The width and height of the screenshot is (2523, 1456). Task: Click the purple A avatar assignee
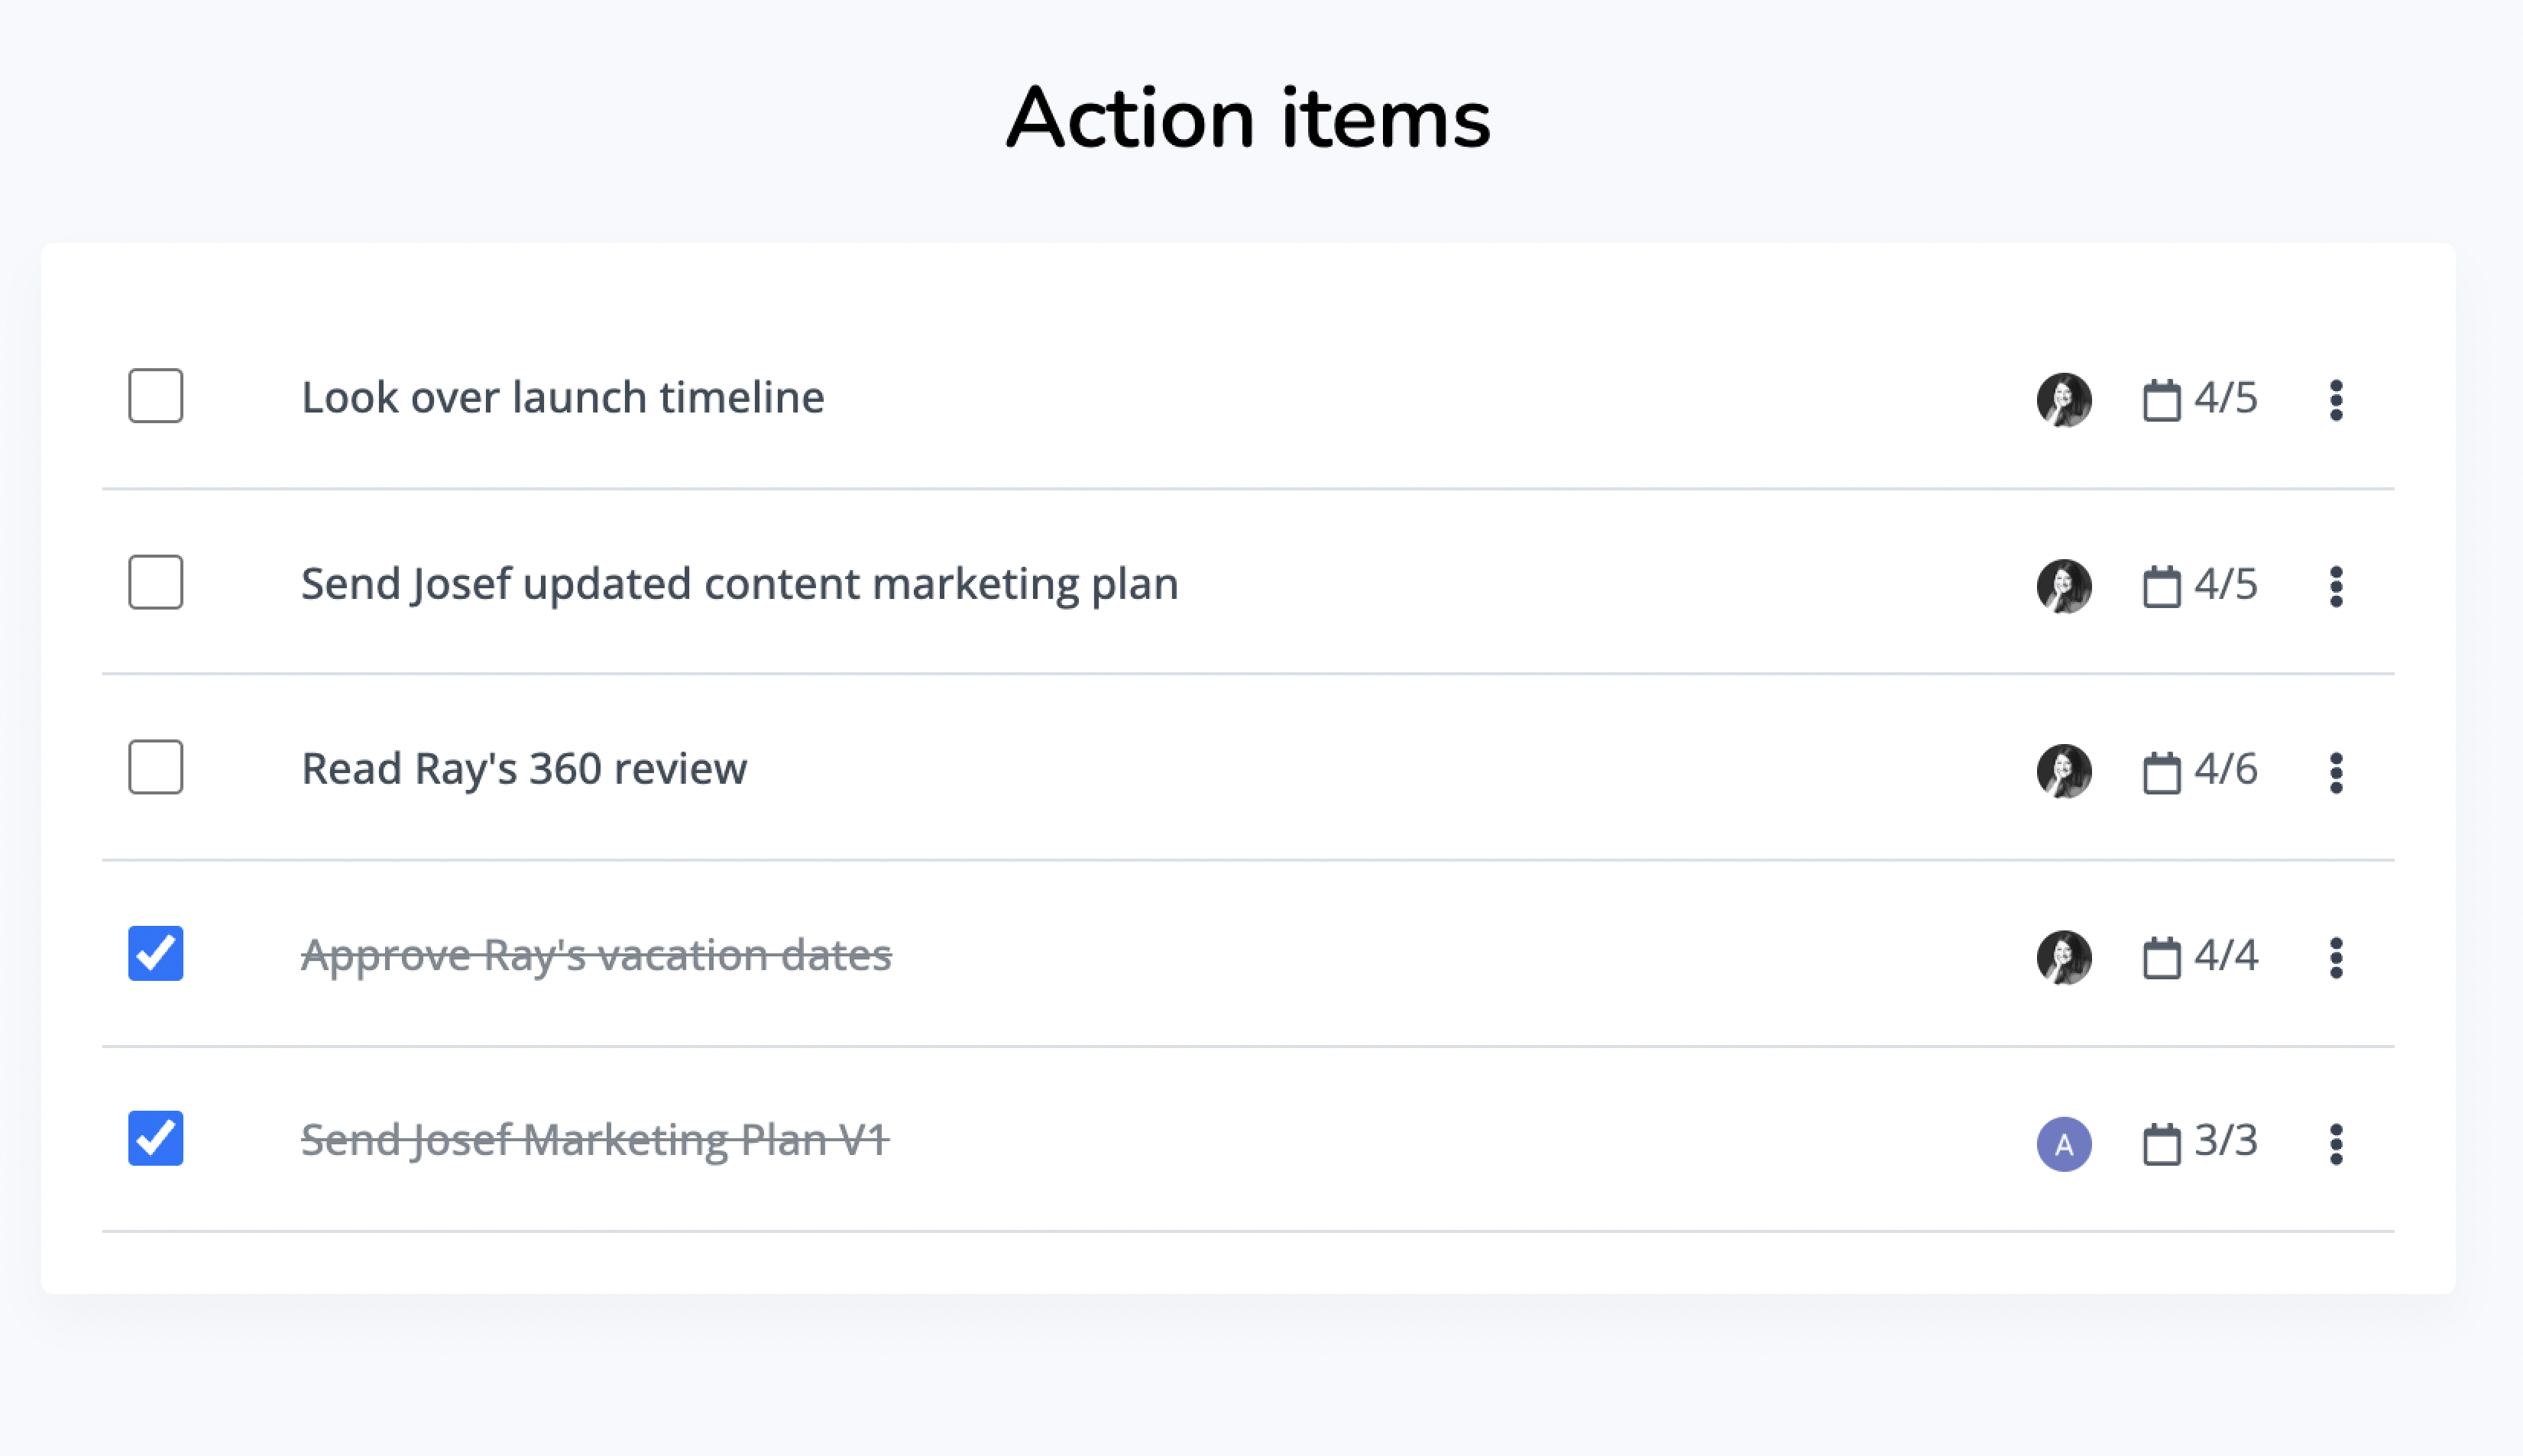[2064, 1144]
